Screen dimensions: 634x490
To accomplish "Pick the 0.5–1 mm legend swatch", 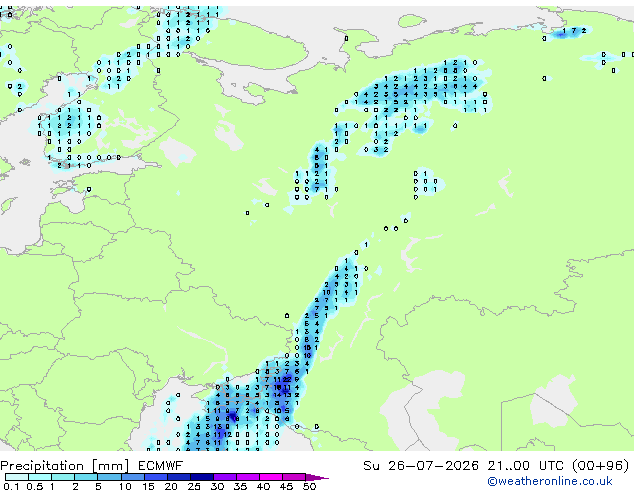I will coord(40,477).
